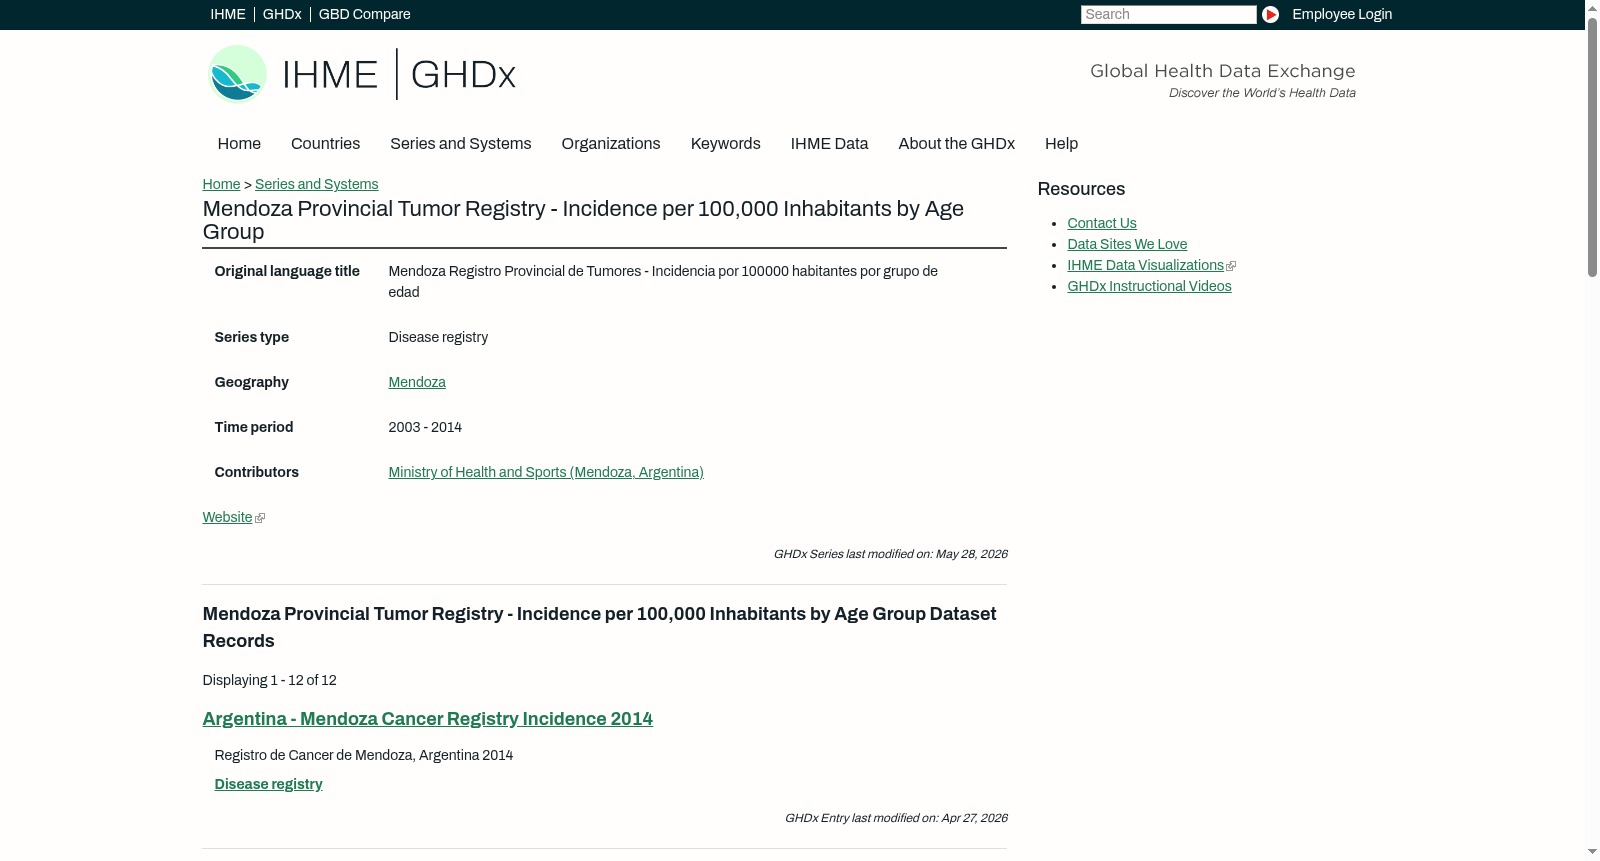
Task: Click Discover the World's Health Data slogan
Action: [x=1262, y=93]
